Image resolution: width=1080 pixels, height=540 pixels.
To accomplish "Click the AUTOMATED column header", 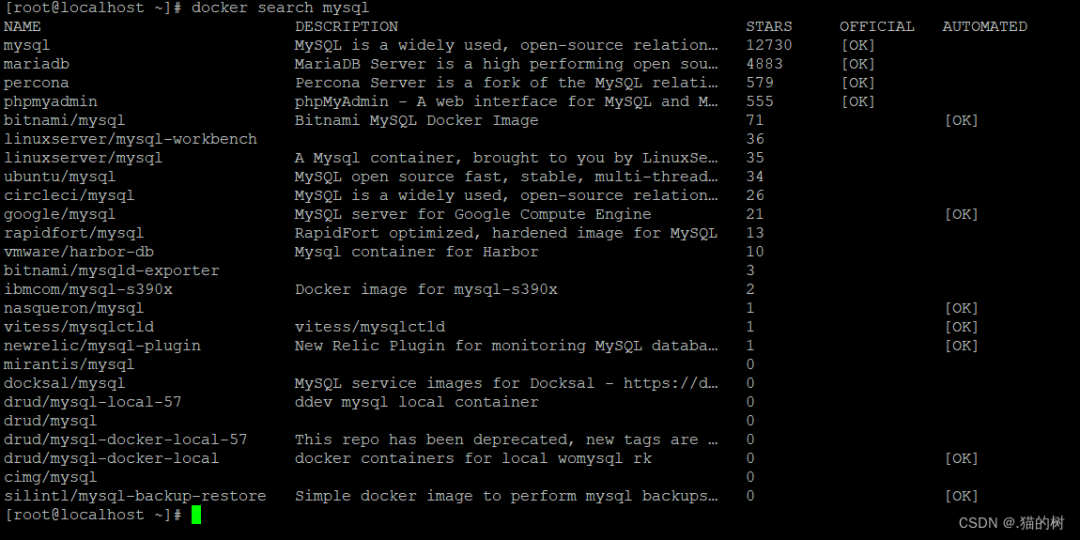I will 985,26.
